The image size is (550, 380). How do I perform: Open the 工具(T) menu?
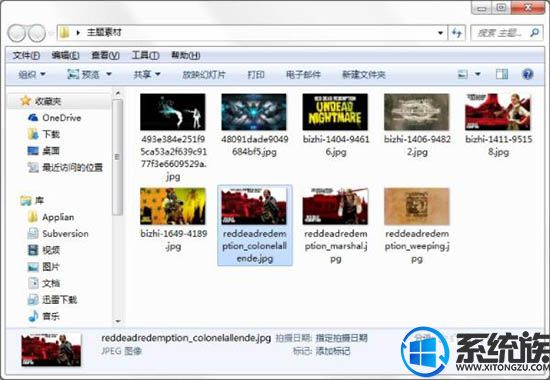146,55
